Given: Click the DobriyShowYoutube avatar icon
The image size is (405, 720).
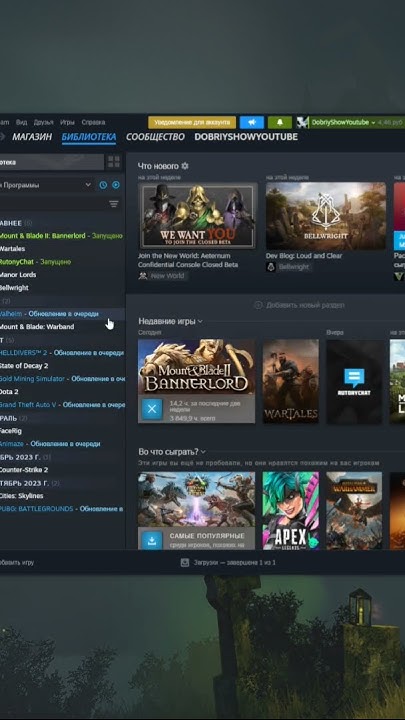Looking at the screenshot, I should pos(302,122).
